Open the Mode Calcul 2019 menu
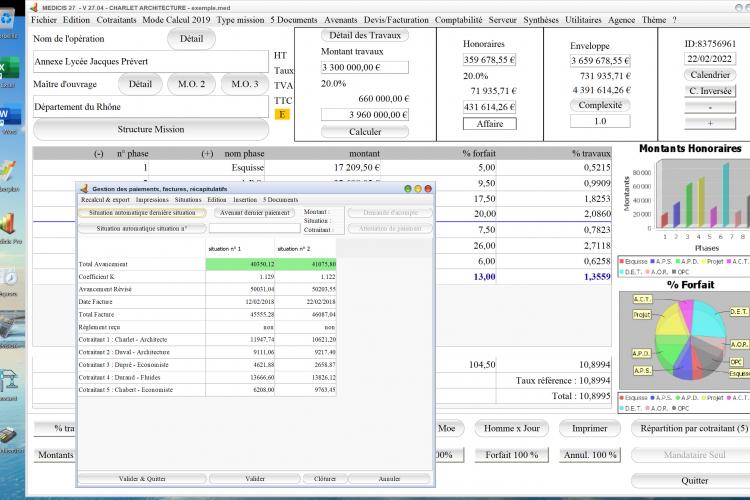The height and width of the screenshot is (500, 750). [x=176, y=20]
